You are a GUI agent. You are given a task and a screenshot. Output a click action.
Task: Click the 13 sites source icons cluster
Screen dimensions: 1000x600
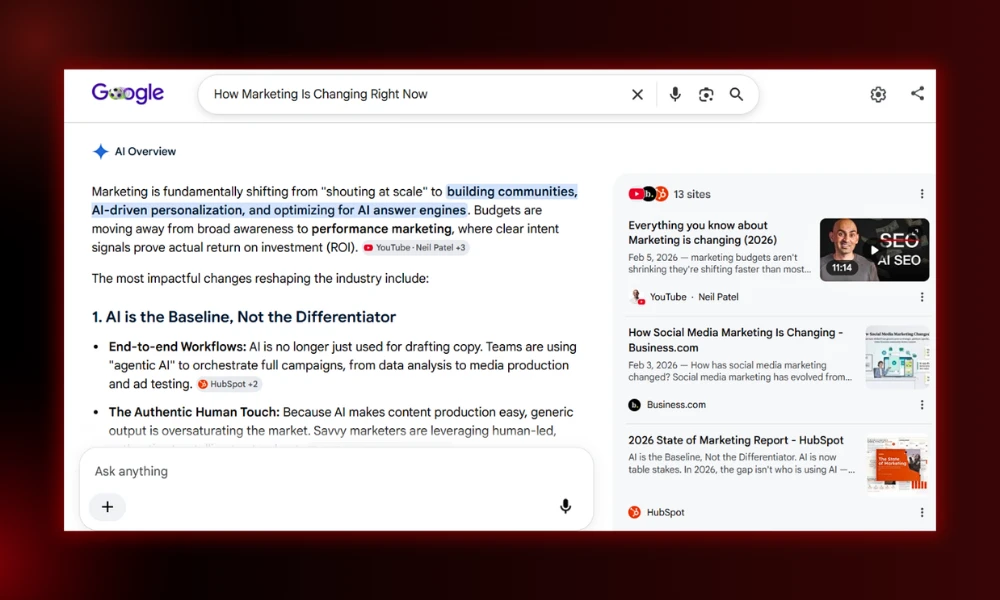(648, 194)
